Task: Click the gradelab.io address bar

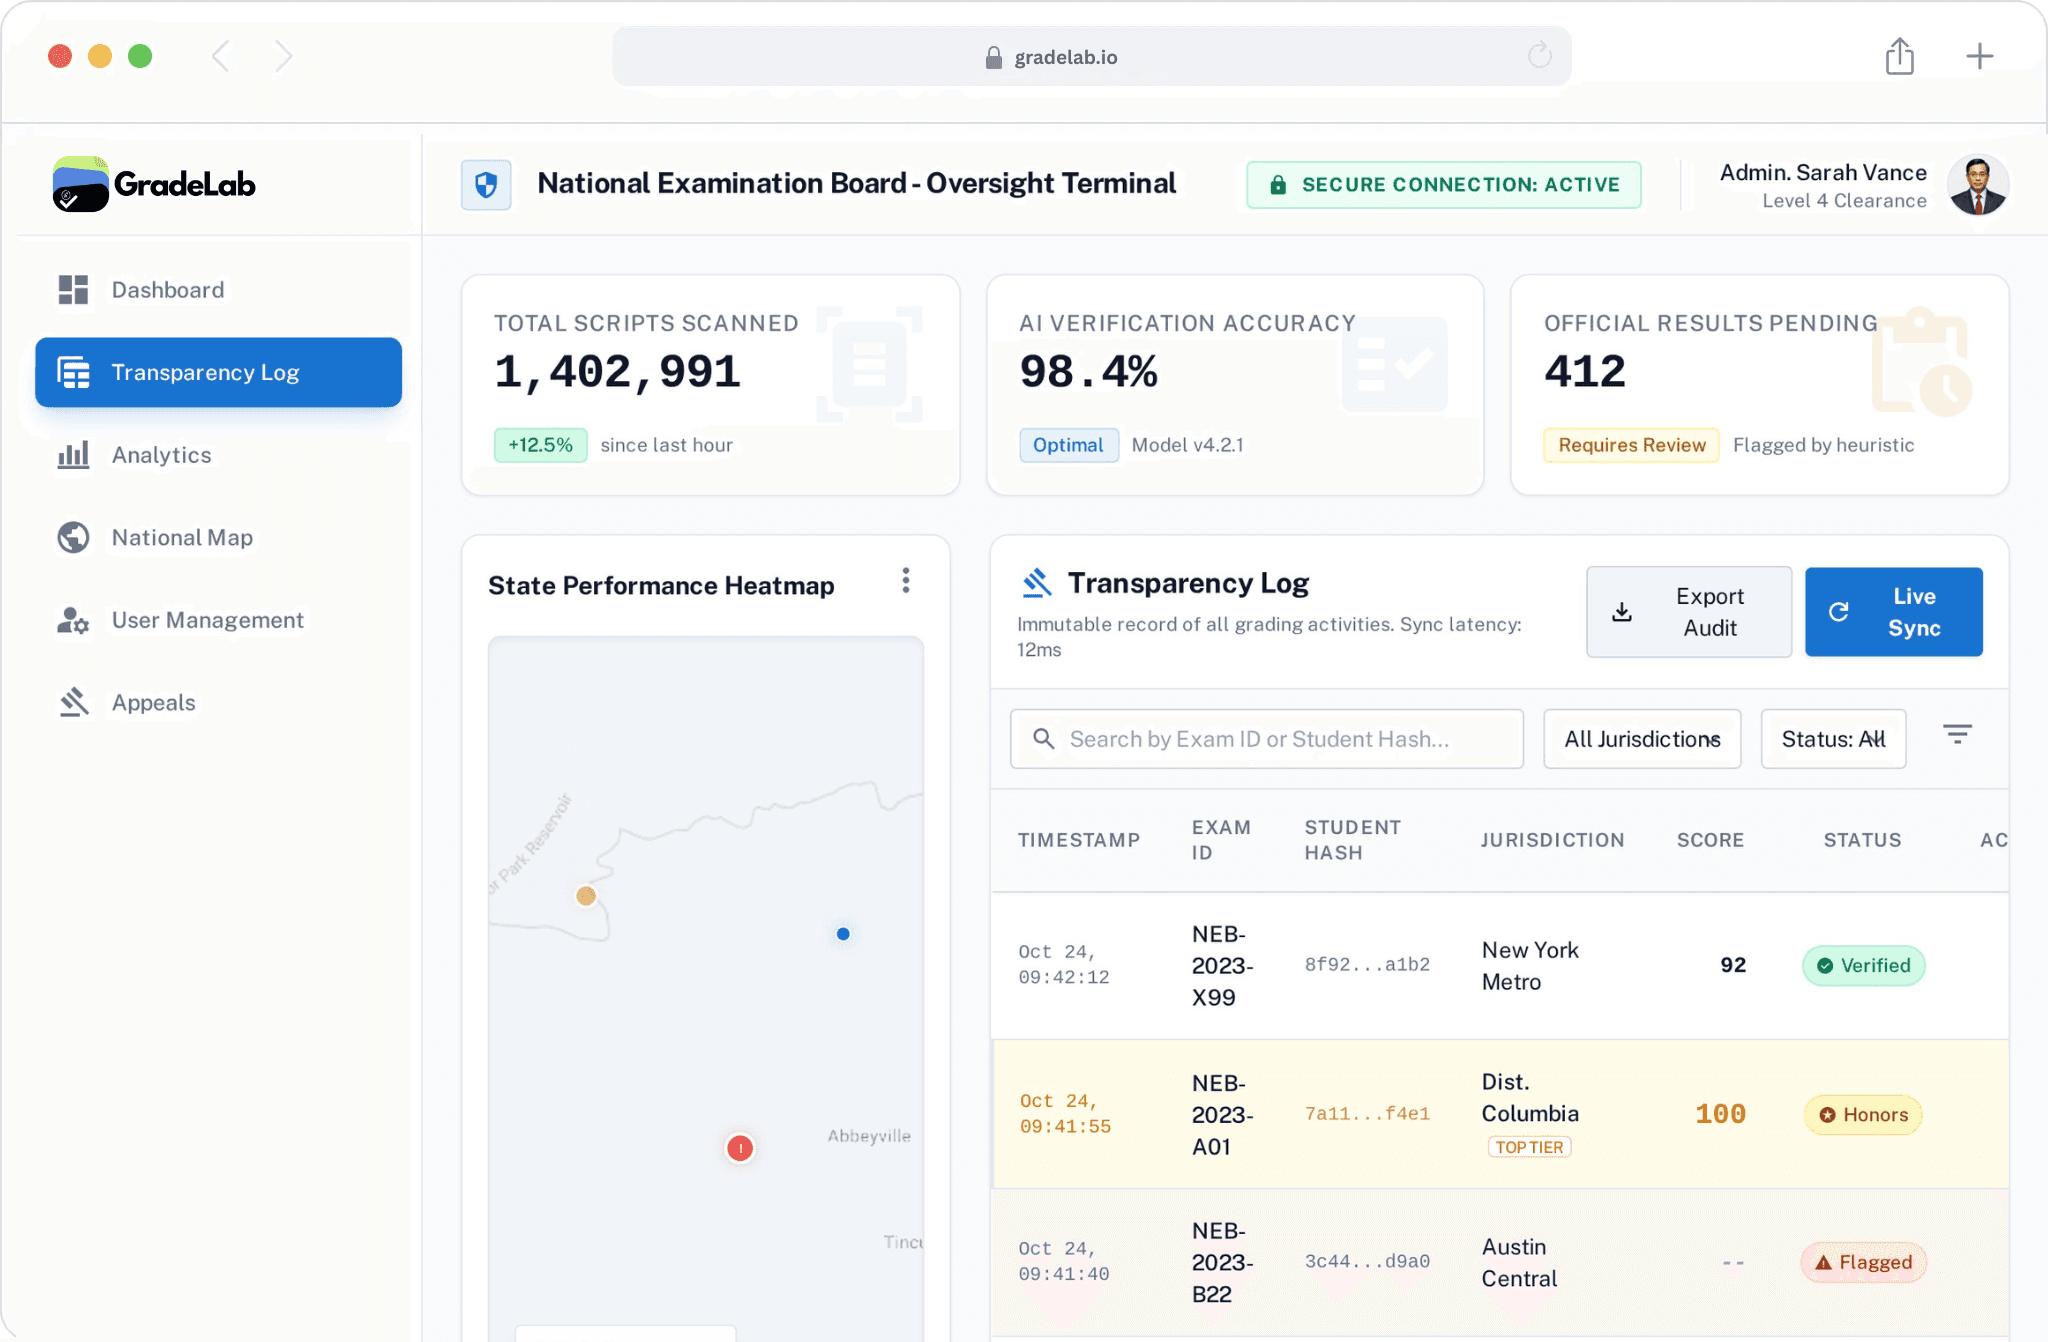Action: click(1091, 56)
